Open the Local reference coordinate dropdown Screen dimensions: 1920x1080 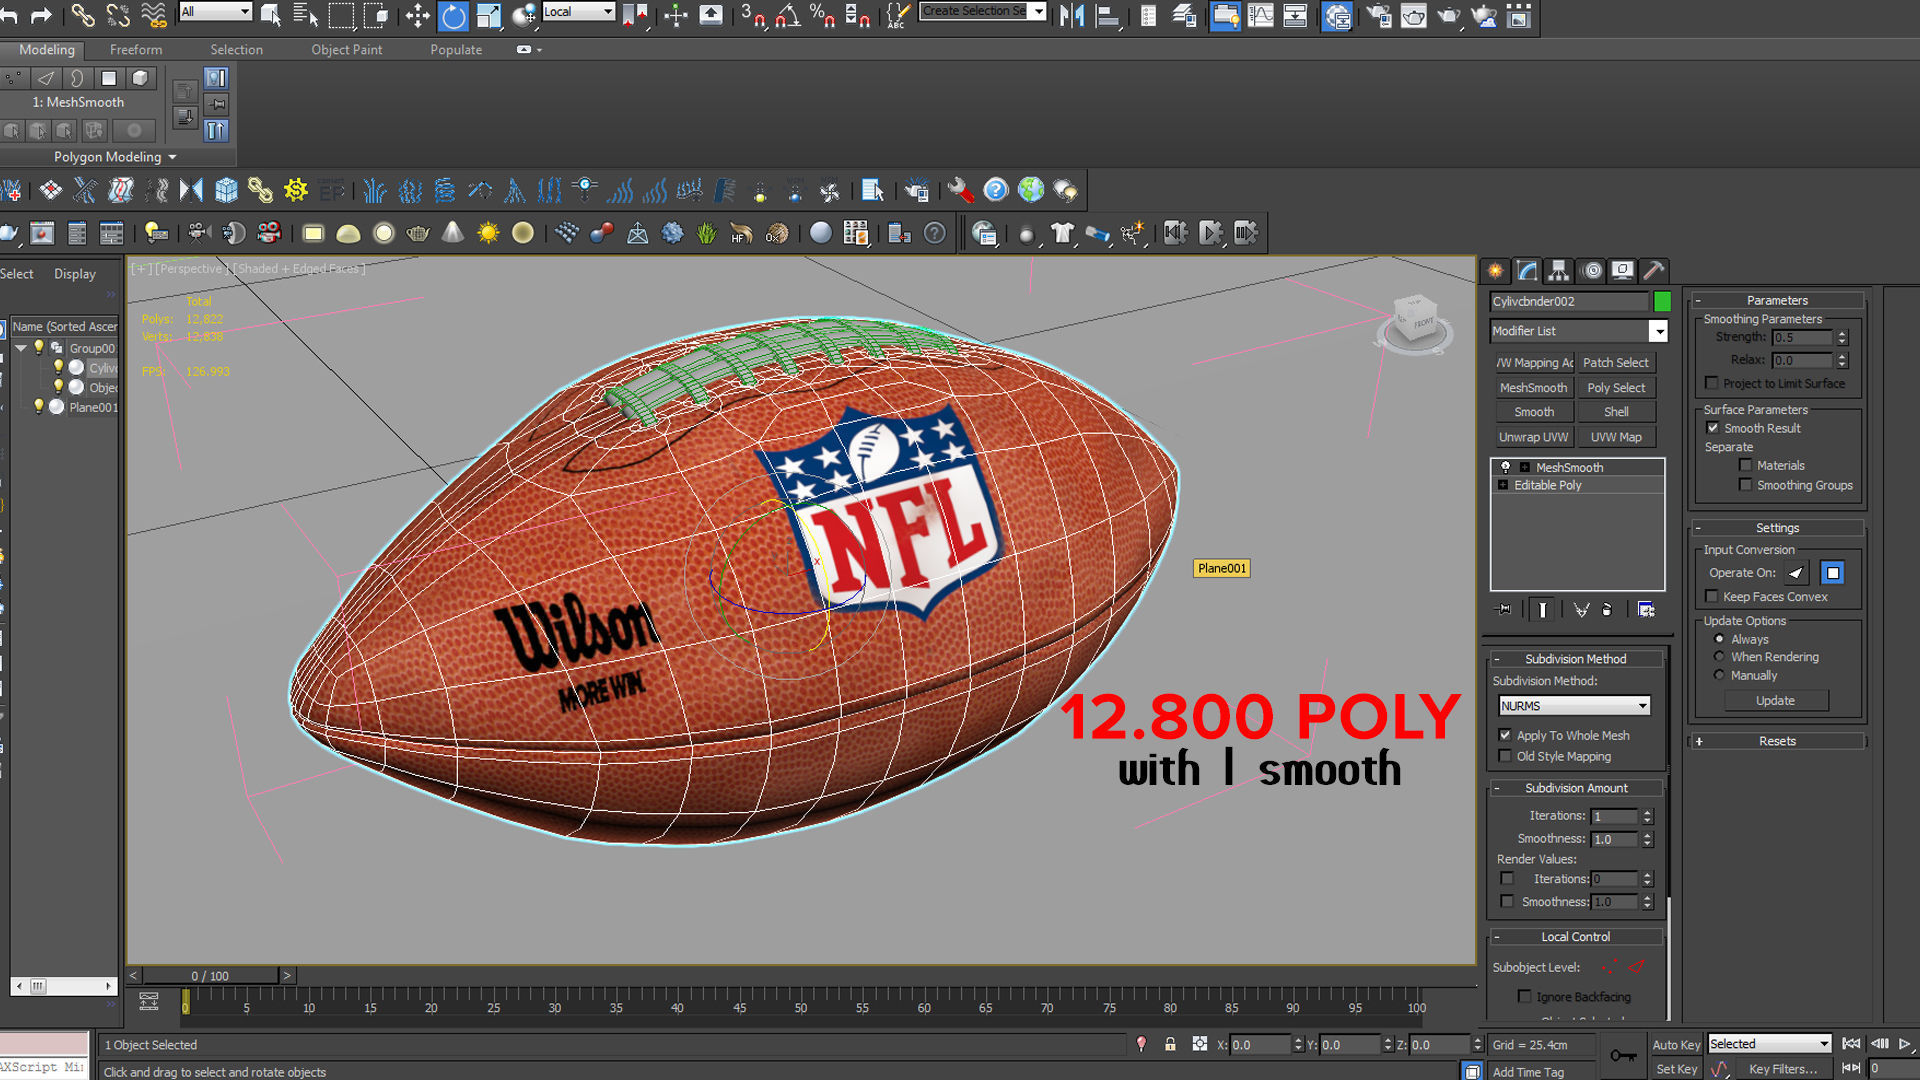coord(578,12)
